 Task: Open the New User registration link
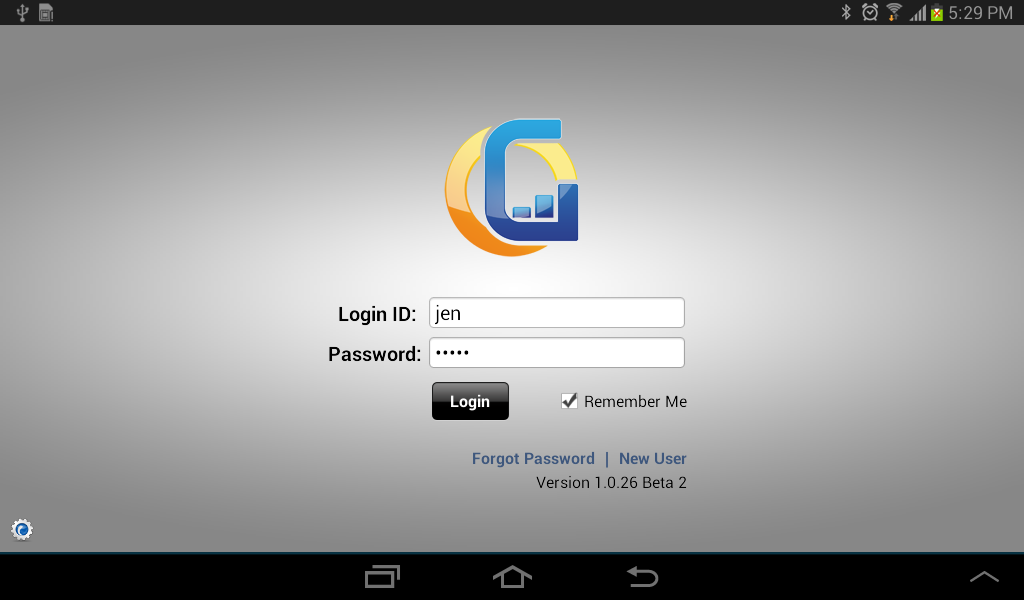652,458
